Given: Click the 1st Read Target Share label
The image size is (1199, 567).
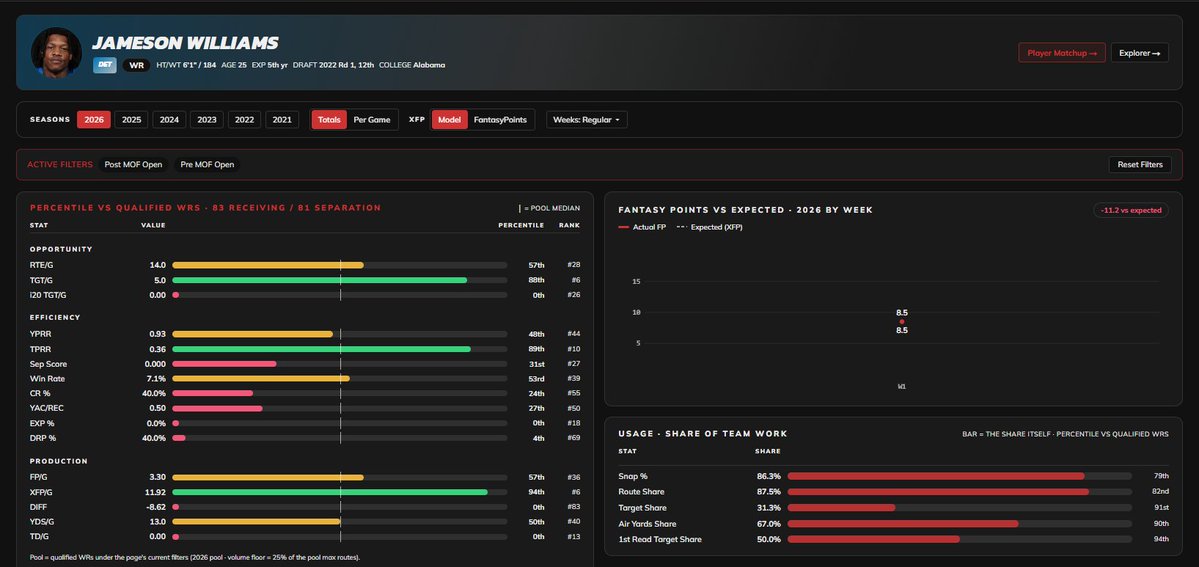Looking at the screenshot, I should (660, 539).
